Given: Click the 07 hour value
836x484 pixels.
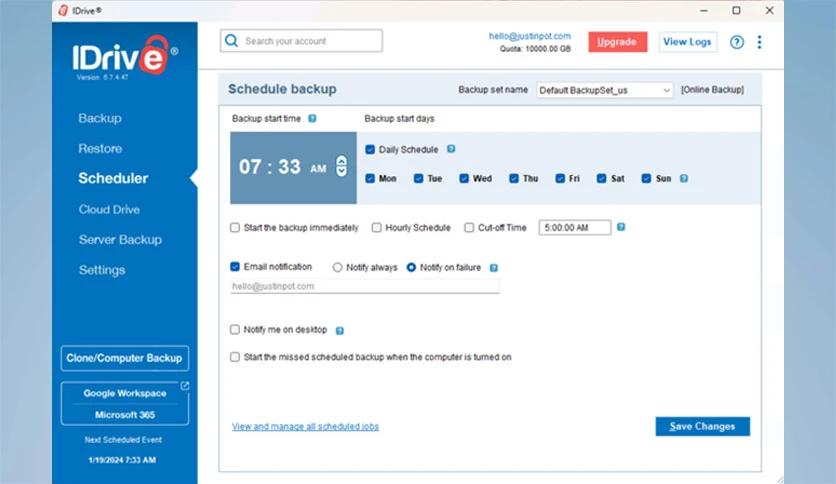Looking at the screenshot, I should [x=250, y=167].
